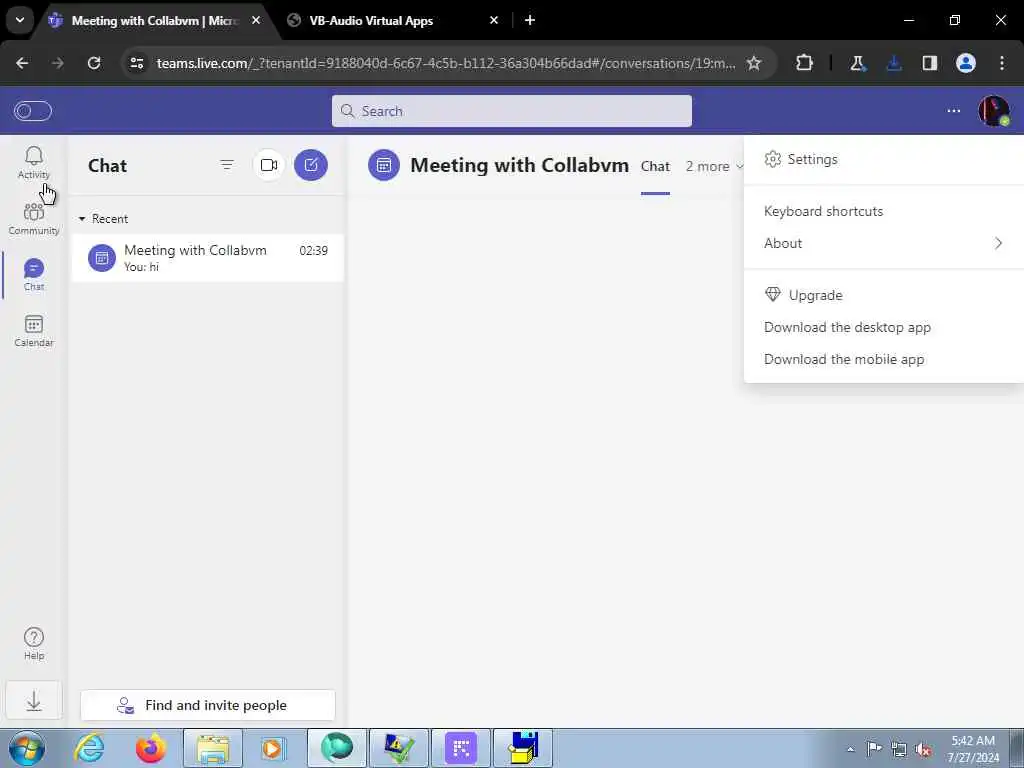Click the Action Center flag tray icon
Viewport: 1024px width, 768px height.
tap(874, 749)
